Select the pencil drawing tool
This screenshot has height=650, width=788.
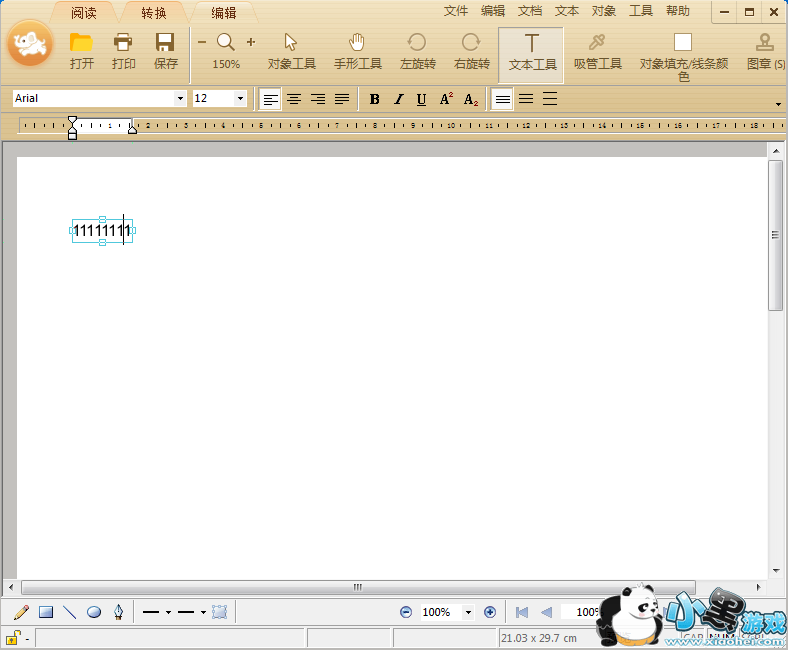[x=21, y=612]
